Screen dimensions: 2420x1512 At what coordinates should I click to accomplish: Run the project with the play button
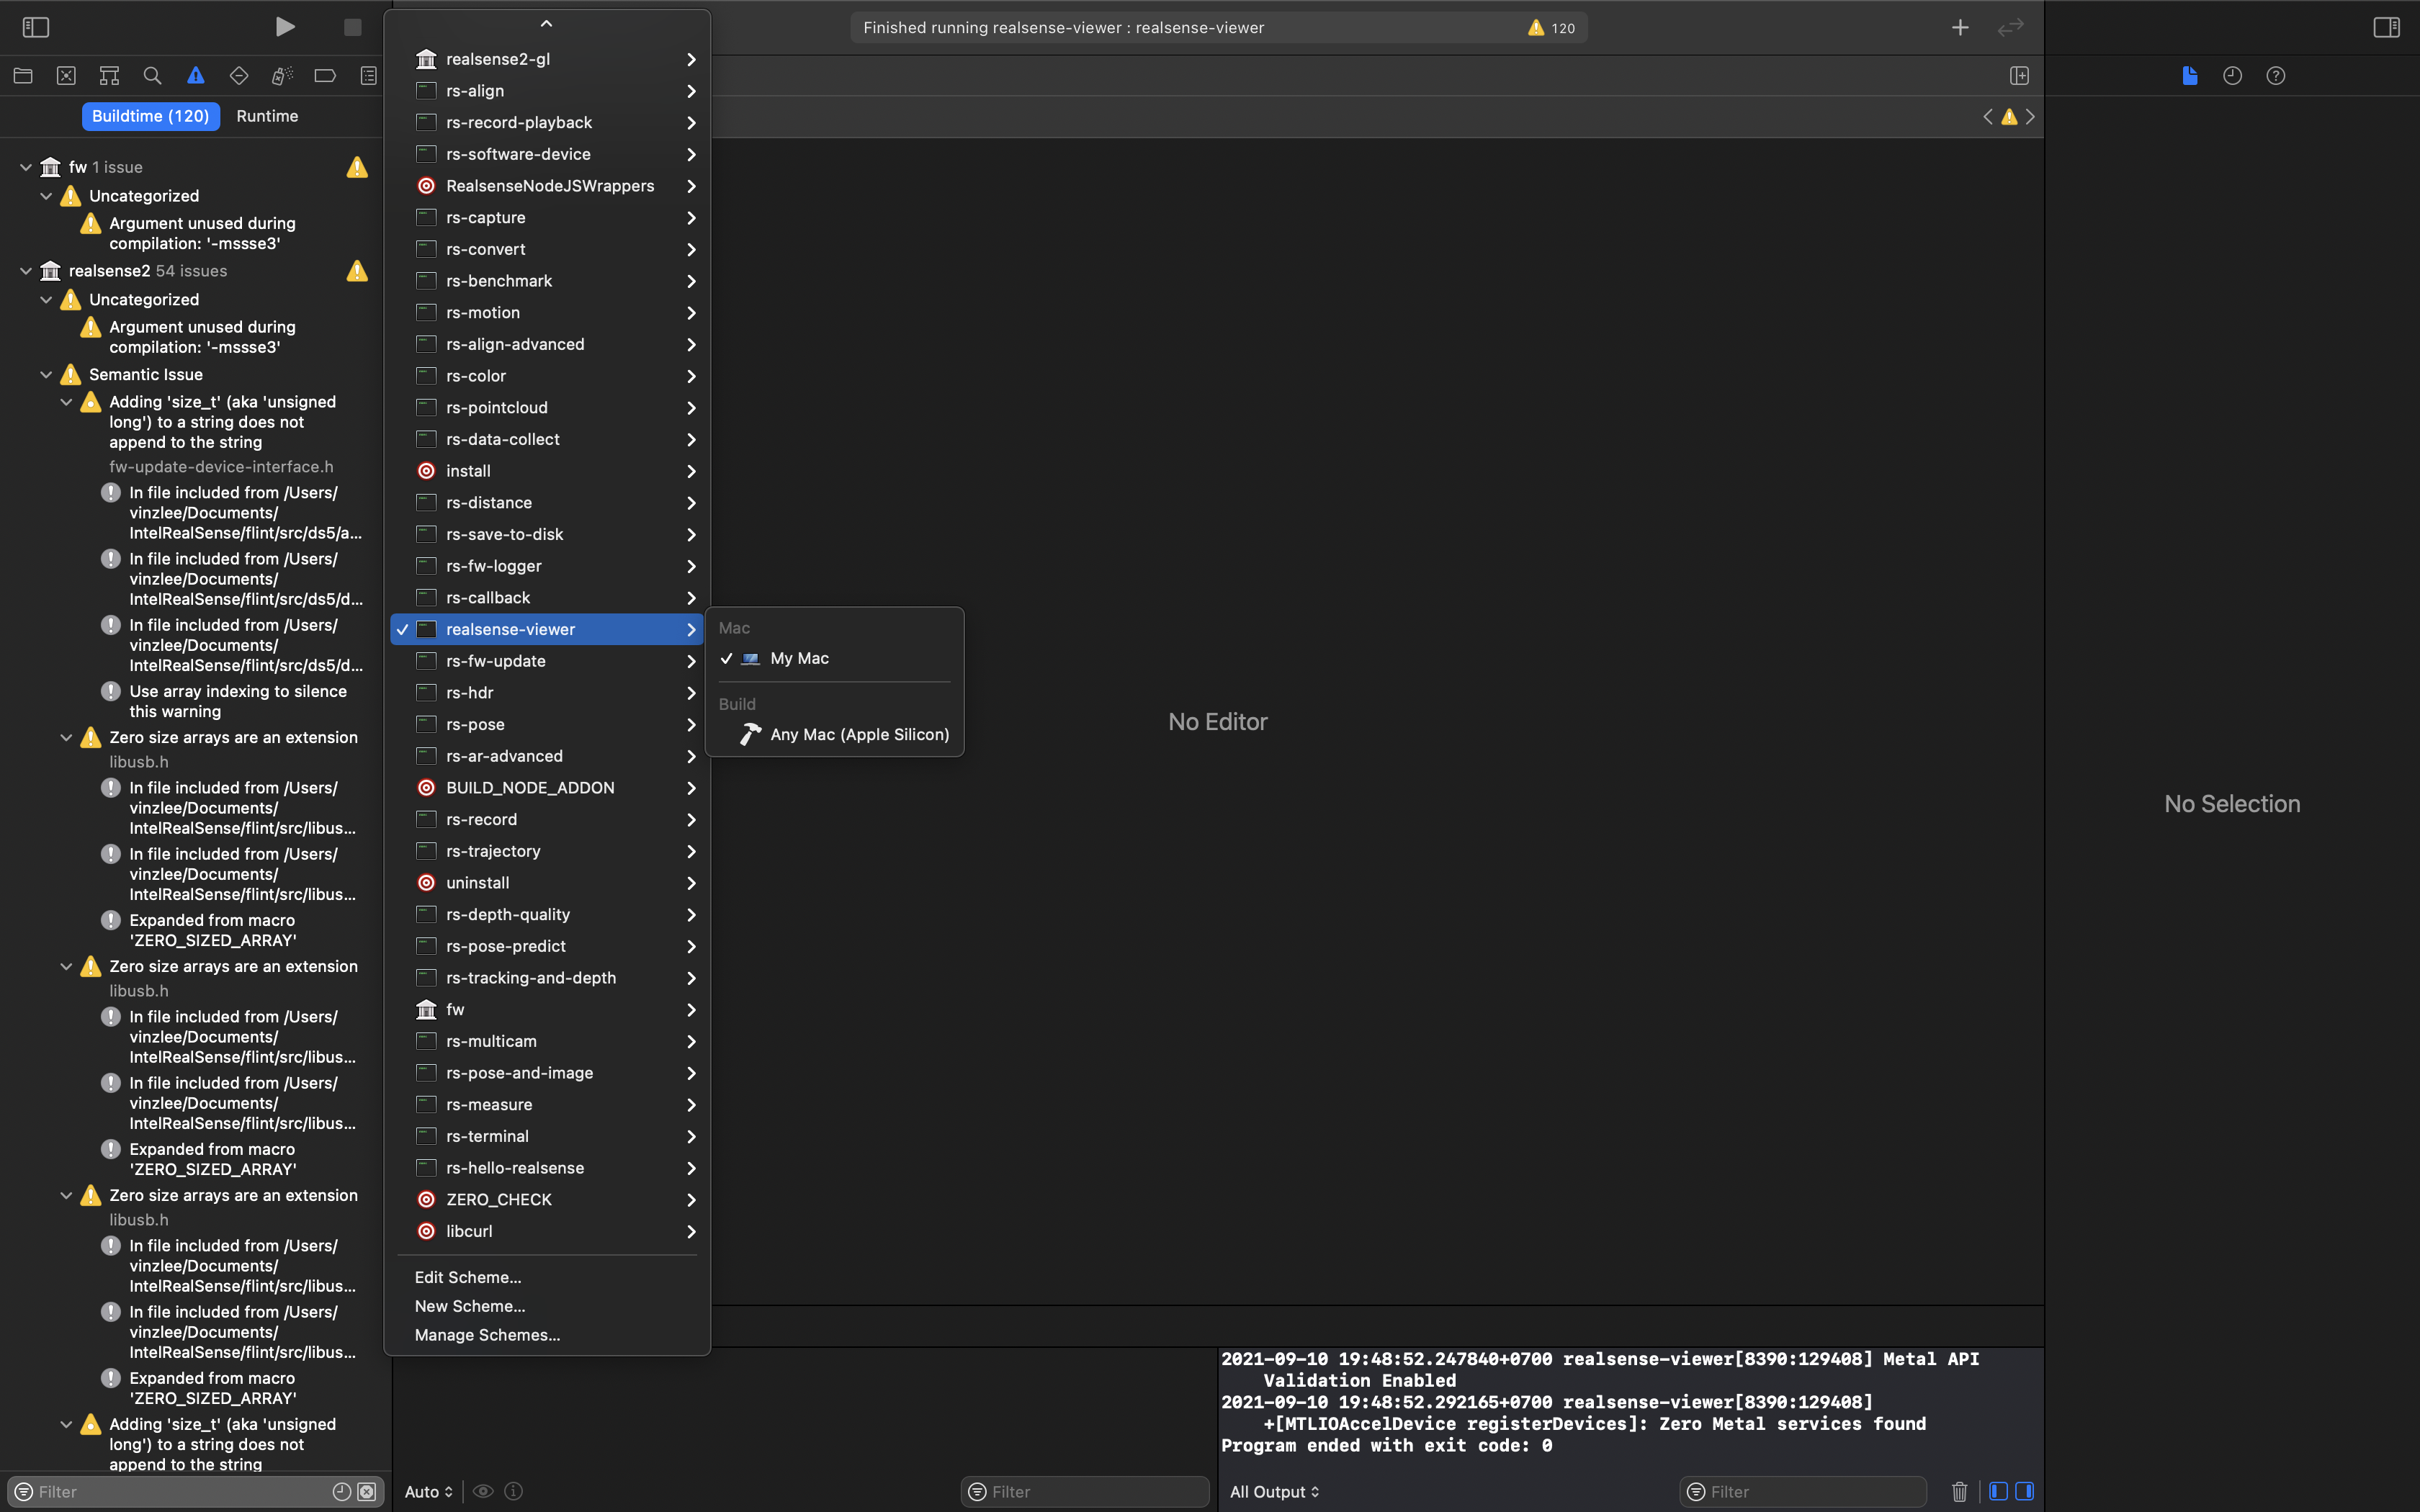point(285,27)
